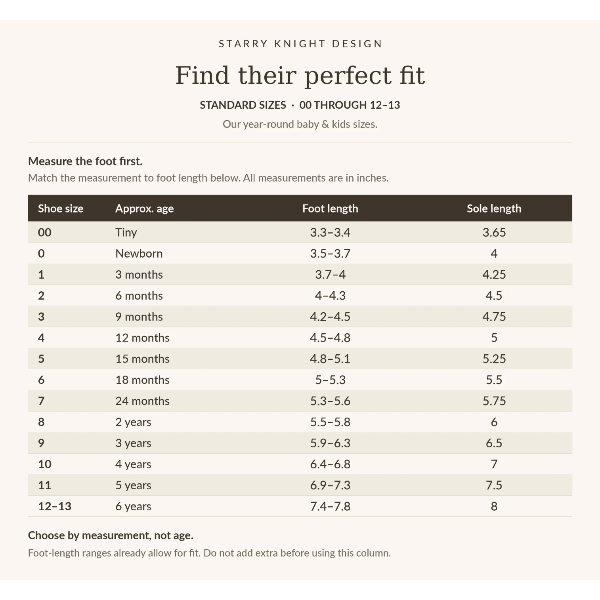Click shoe size 10 cell

pyautogui.click(x=45, y=464)
